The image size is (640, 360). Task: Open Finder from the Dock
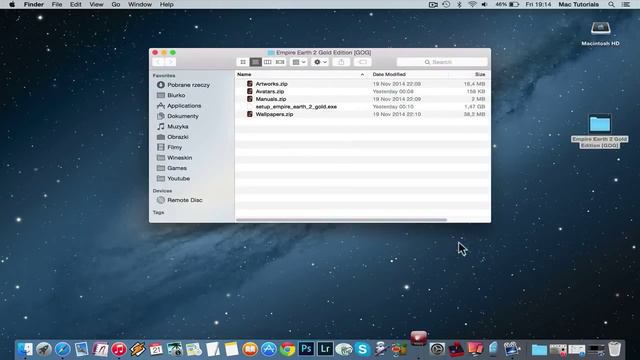pyautogui.click(x=25, y=349)
